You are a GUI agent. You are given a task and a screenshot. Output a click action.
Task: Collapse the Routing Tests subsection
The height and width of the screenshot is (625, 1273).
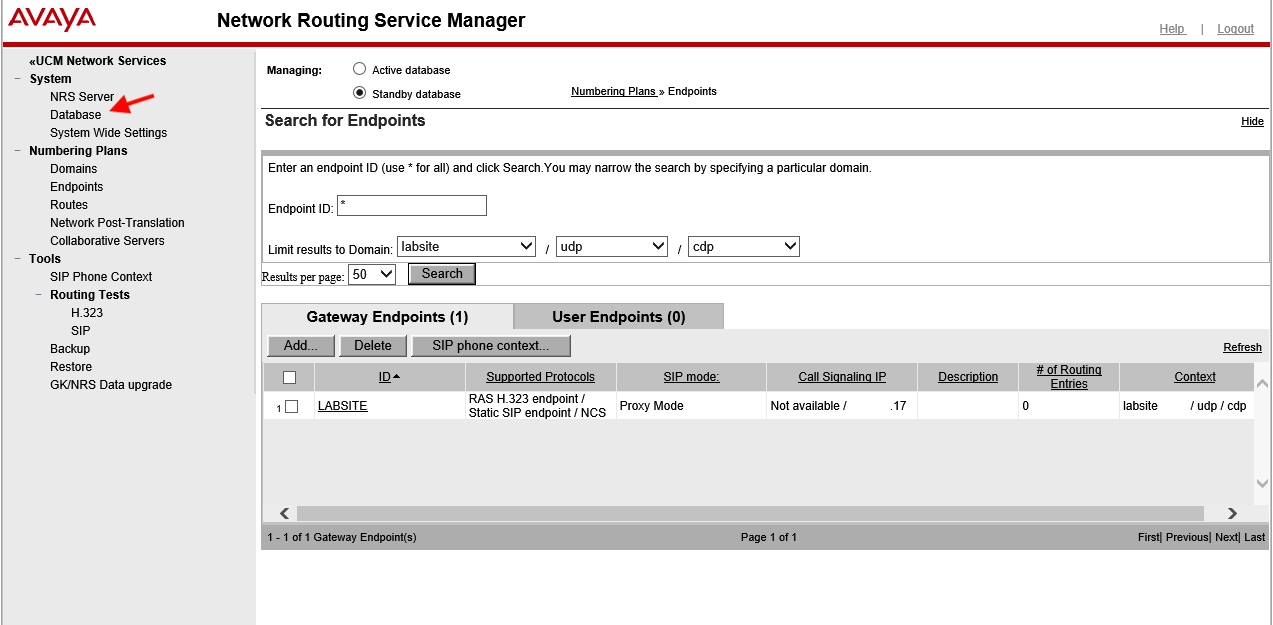click(x=39, y=295)
